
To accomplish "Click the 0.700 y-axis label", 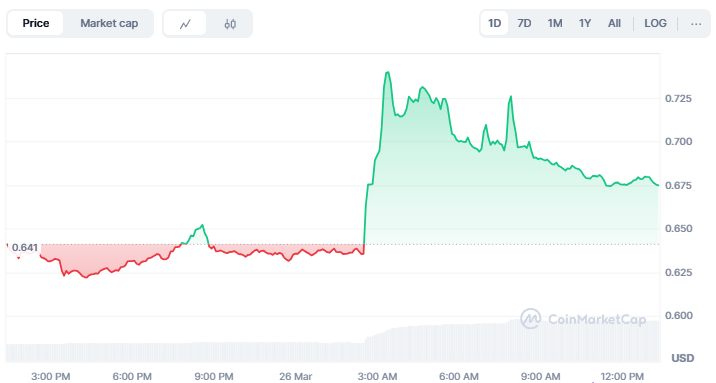I will pos(678,142).
